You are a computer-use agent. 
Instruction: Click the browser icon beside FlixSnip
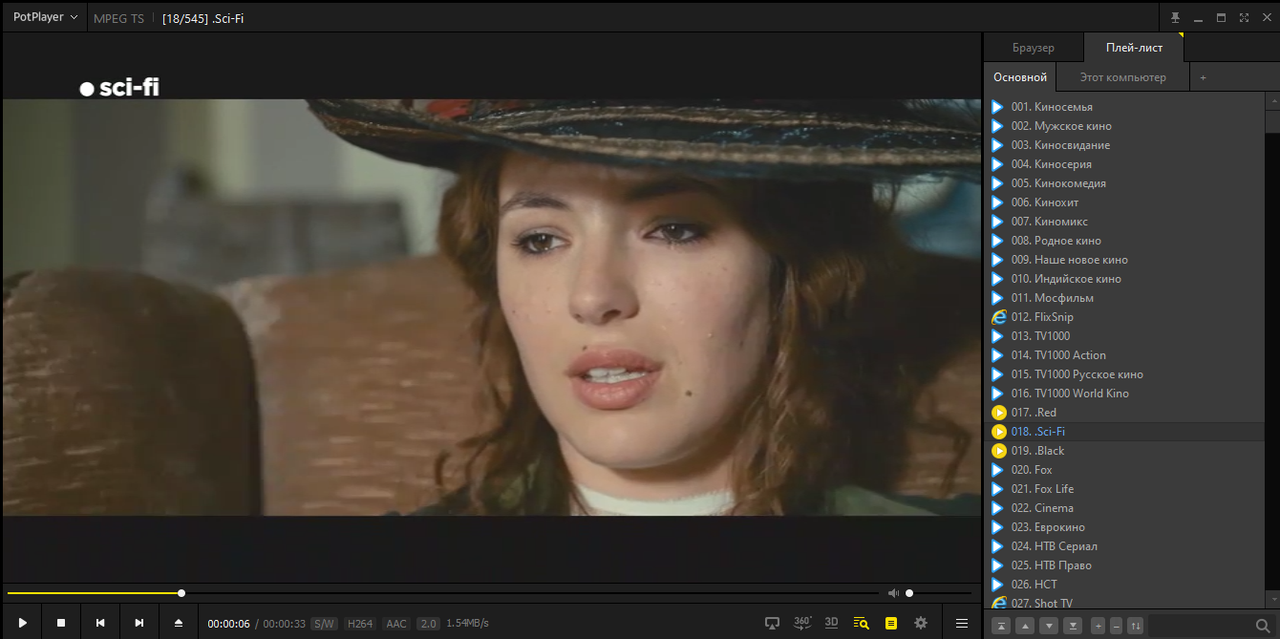point(998,317)
